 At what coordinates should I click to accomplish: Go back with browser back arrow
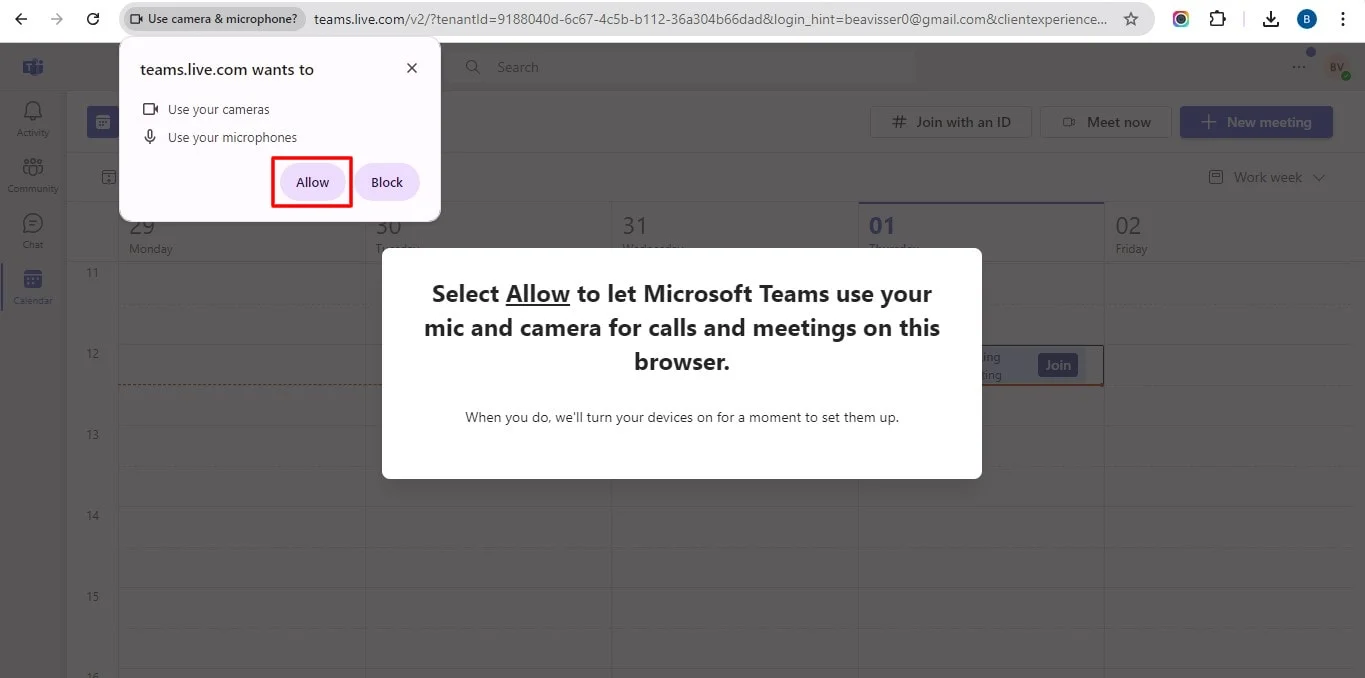[21, 19]
